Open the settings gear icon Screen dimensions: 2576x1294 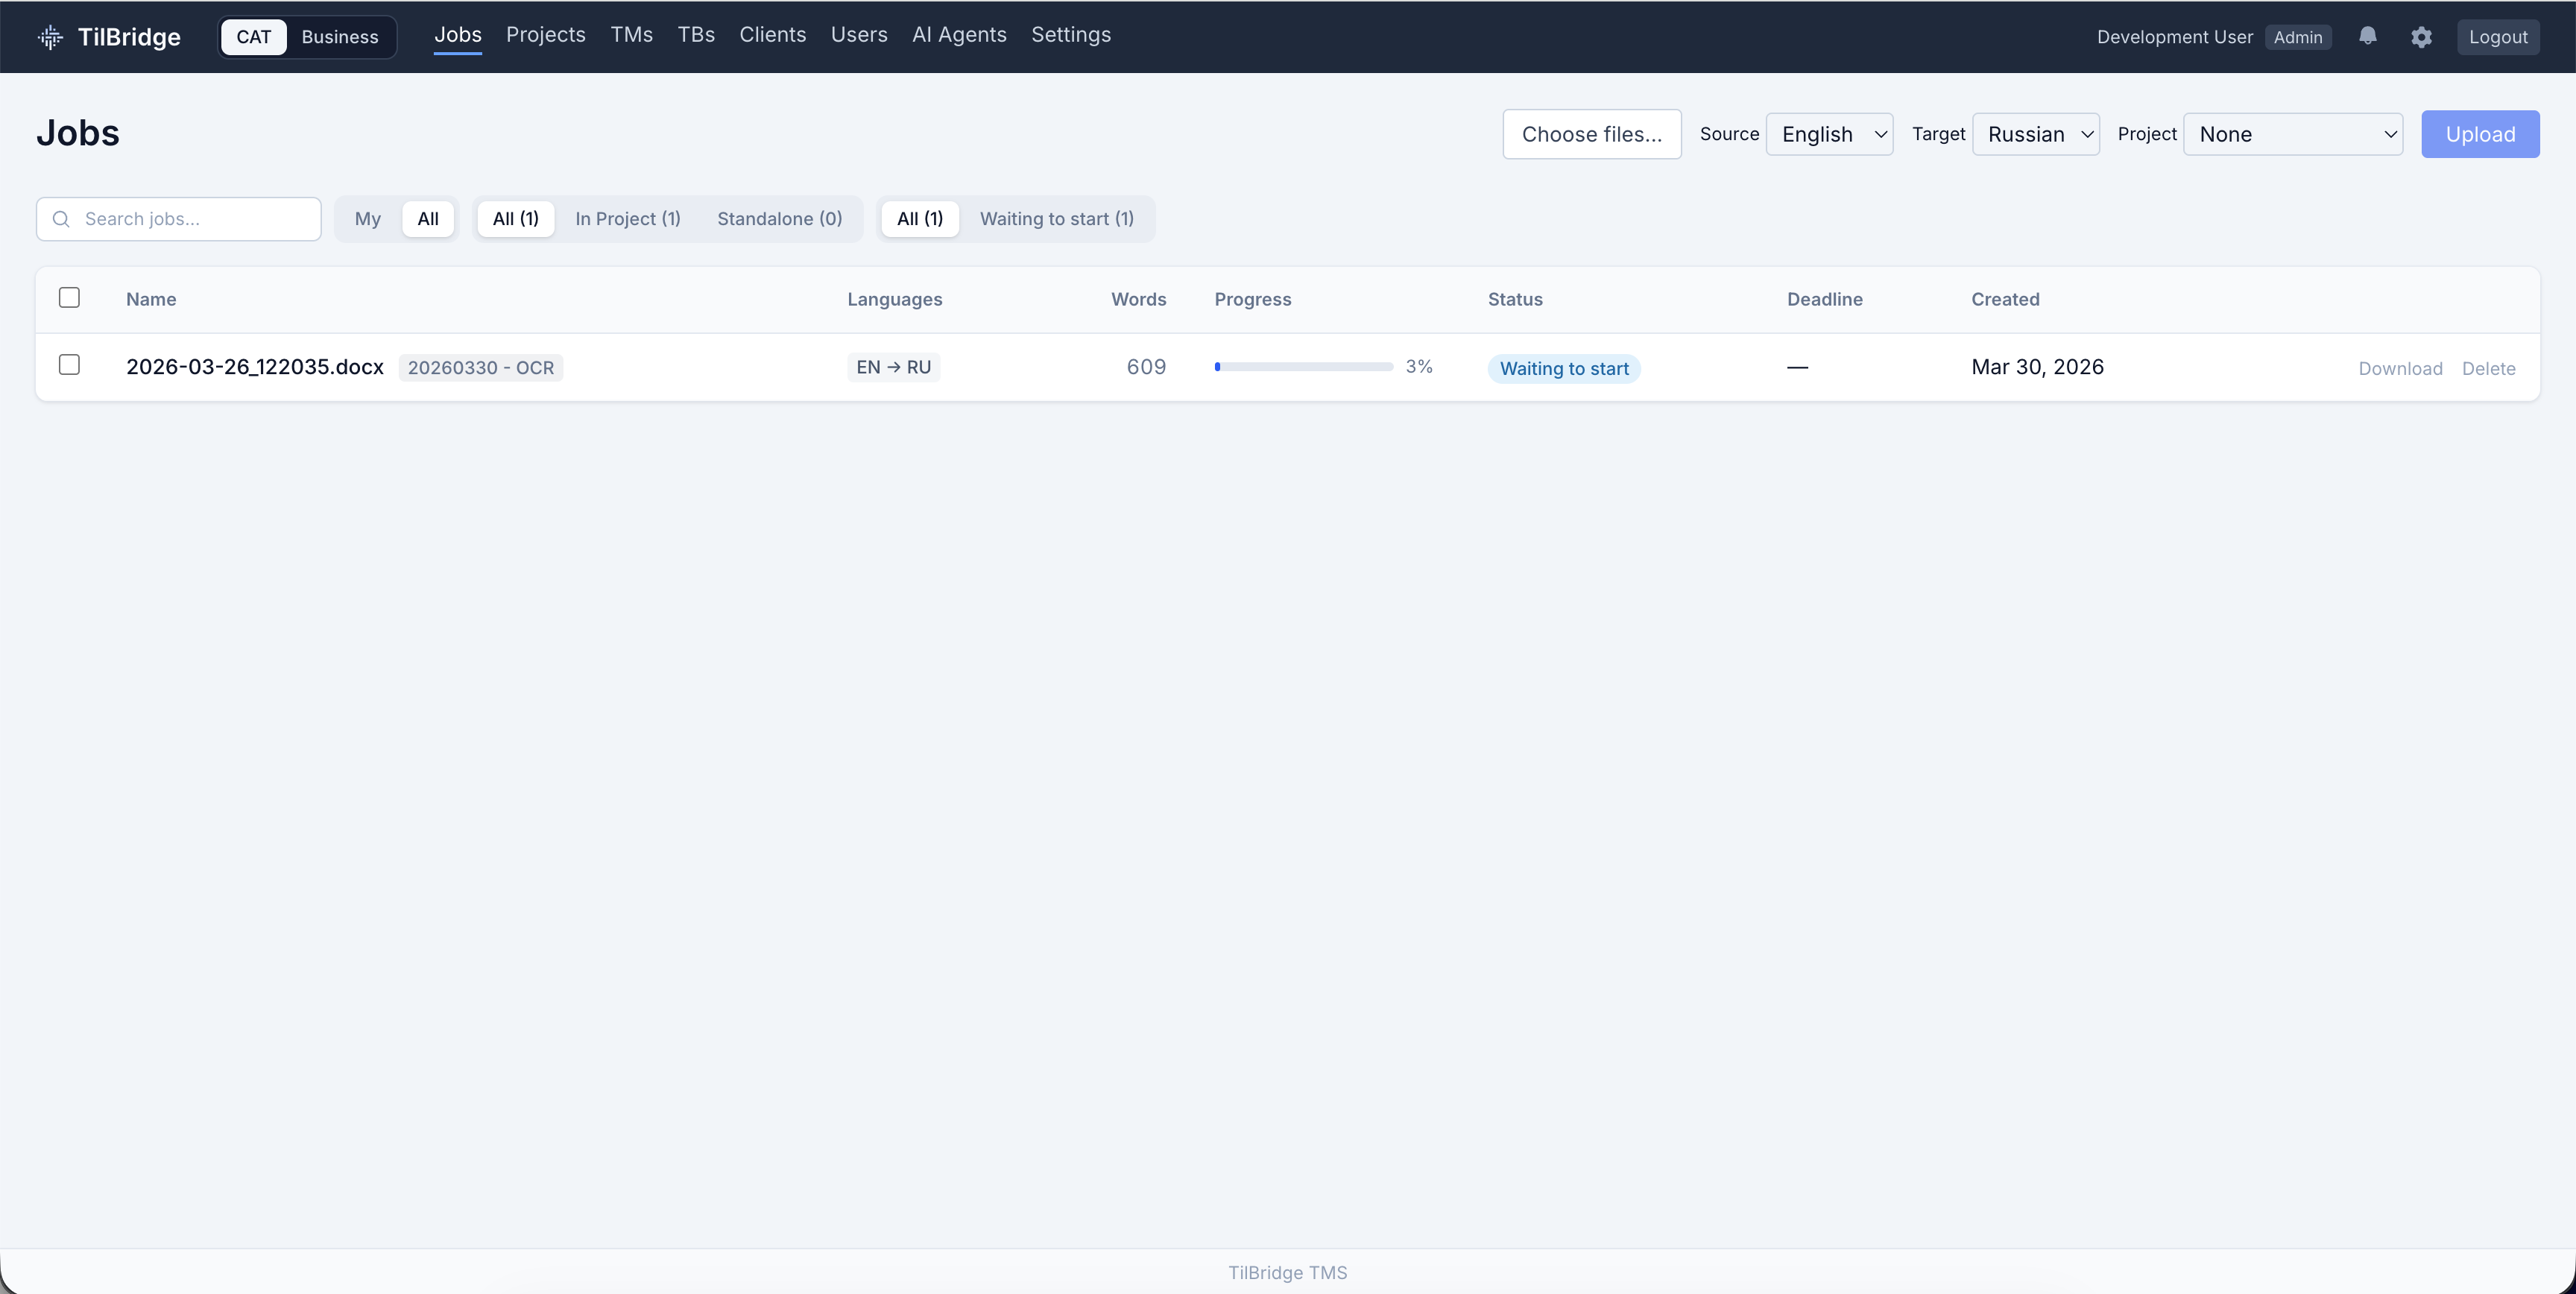tap(2421, 37)
